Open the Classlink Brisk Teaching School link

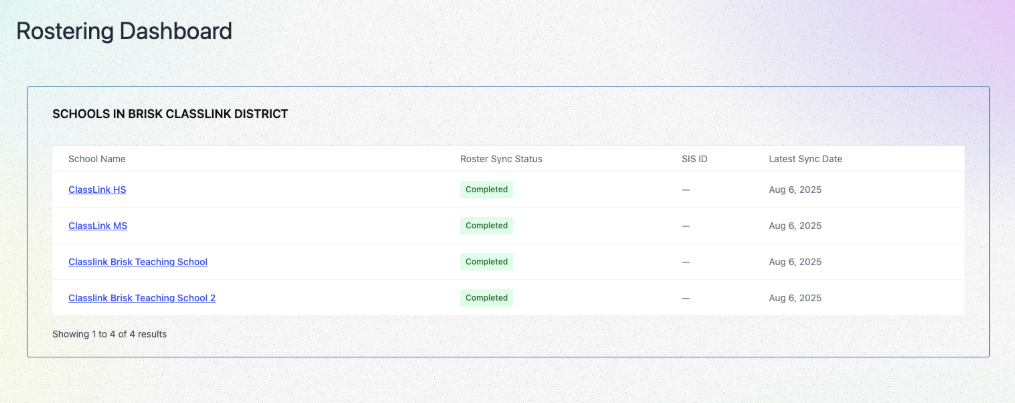tap(137, 261)
